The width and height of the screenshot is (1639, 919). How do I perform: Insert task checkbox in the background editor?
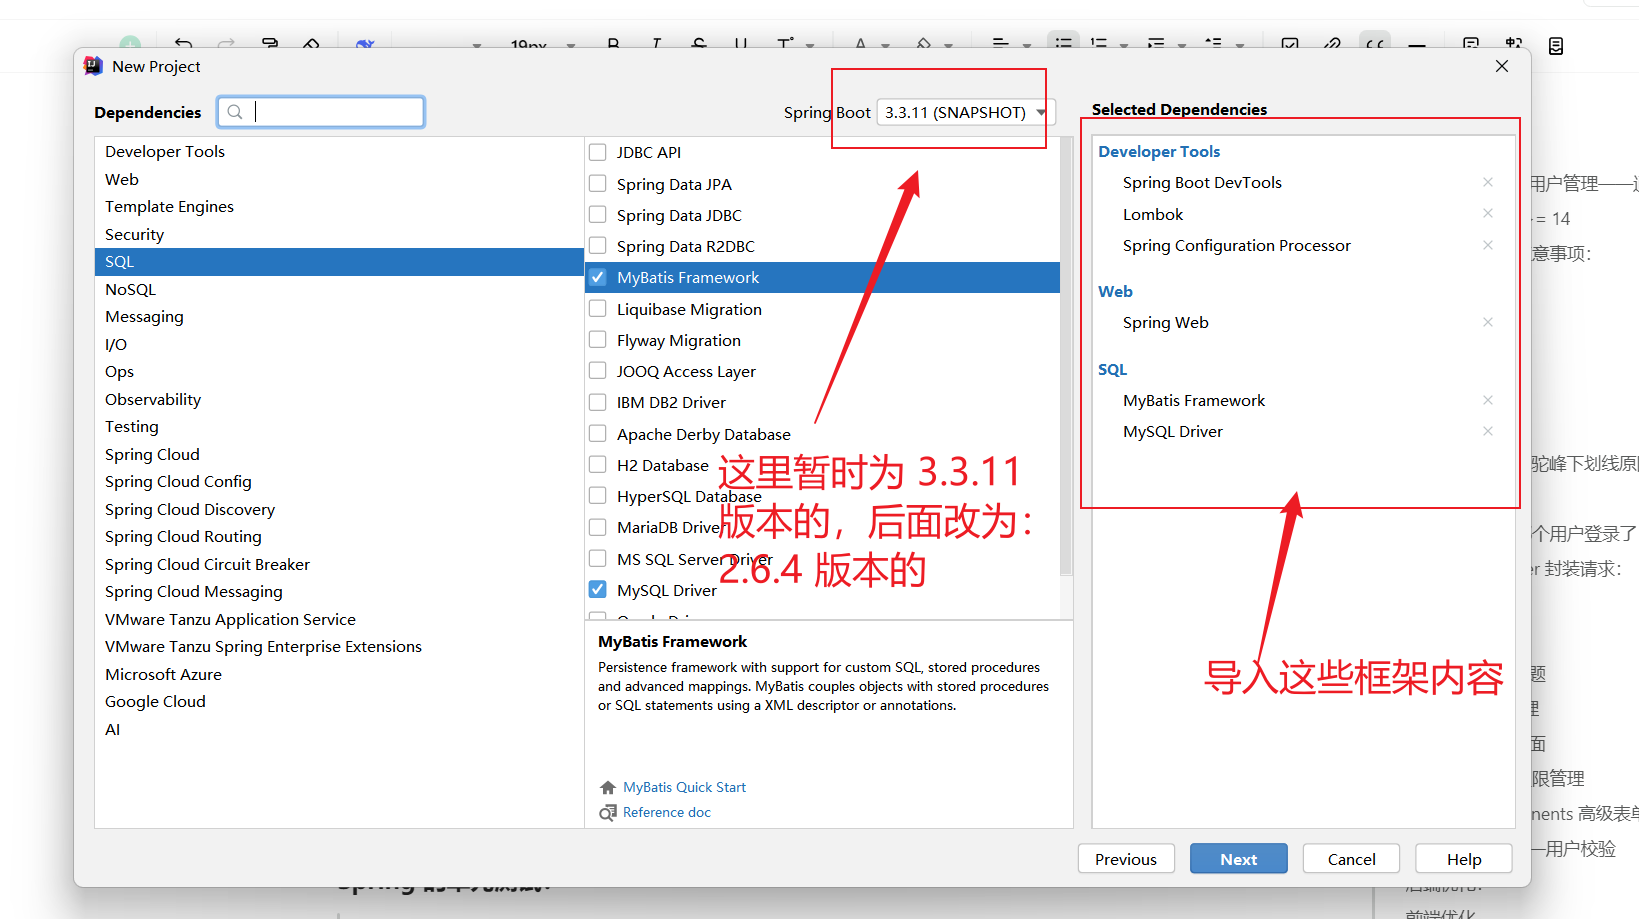1290,44
